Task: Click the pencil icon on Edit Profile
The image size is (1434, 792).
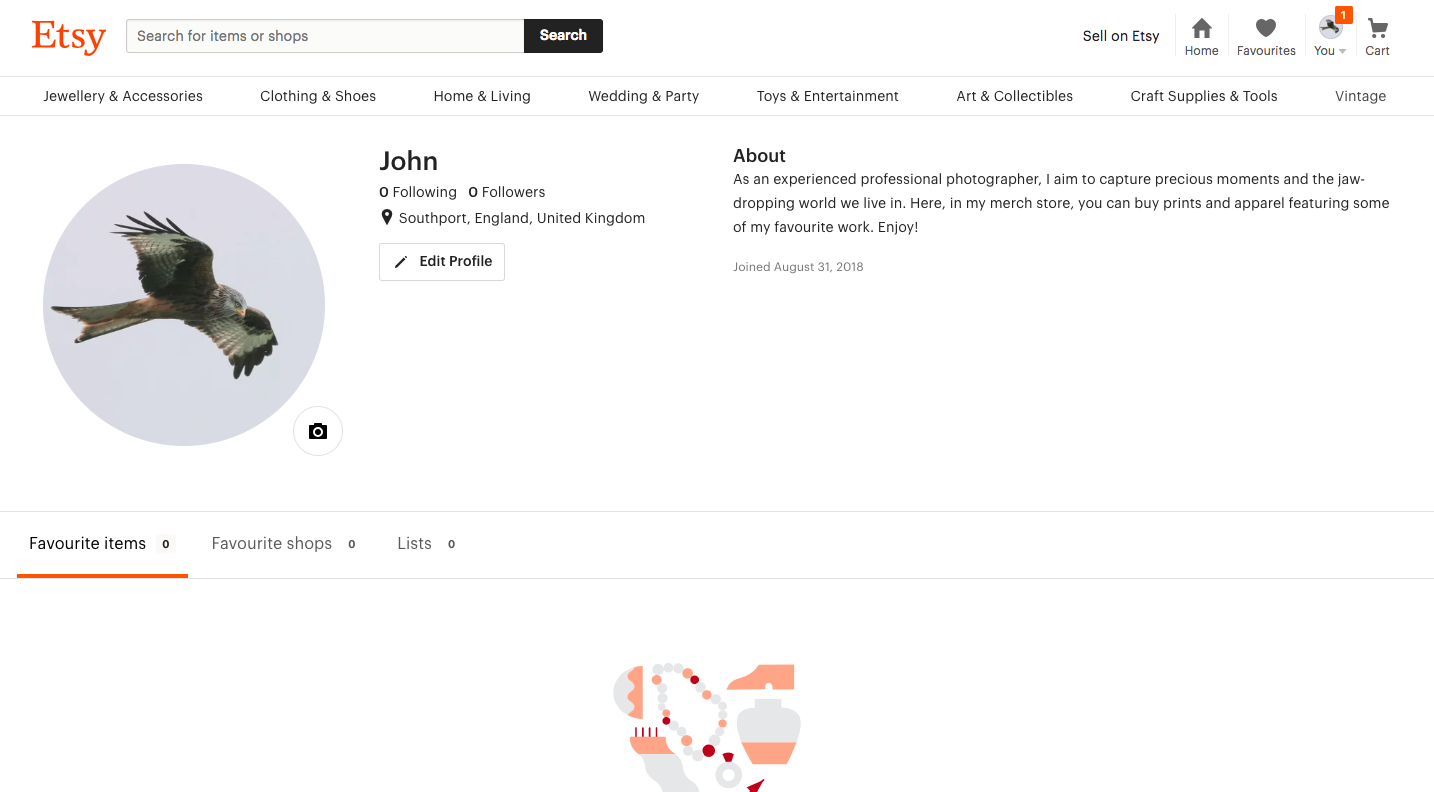Action: point(401,260)
